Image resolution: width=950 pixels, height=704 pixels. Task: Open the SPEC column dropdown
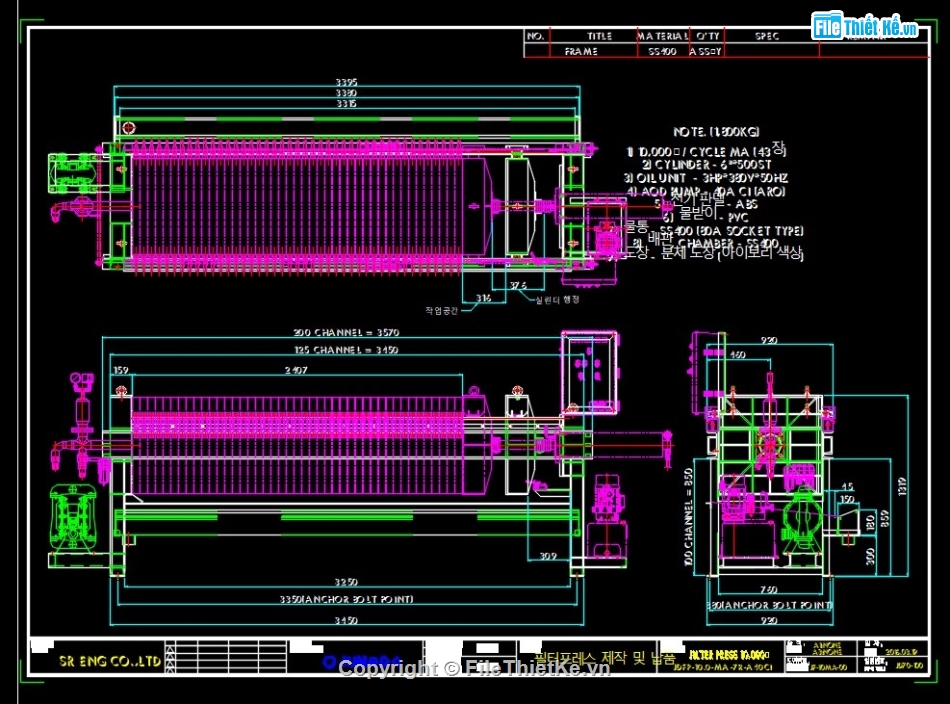point(765,35)
